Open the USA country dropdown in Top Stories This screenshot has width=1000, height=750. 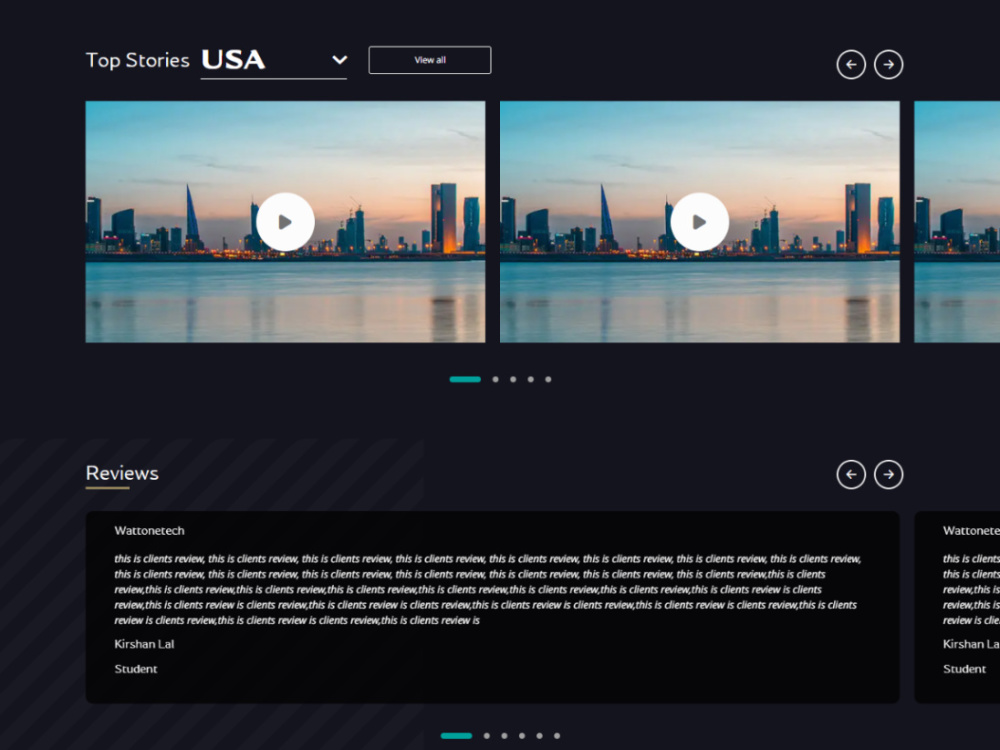click(274, 61)
